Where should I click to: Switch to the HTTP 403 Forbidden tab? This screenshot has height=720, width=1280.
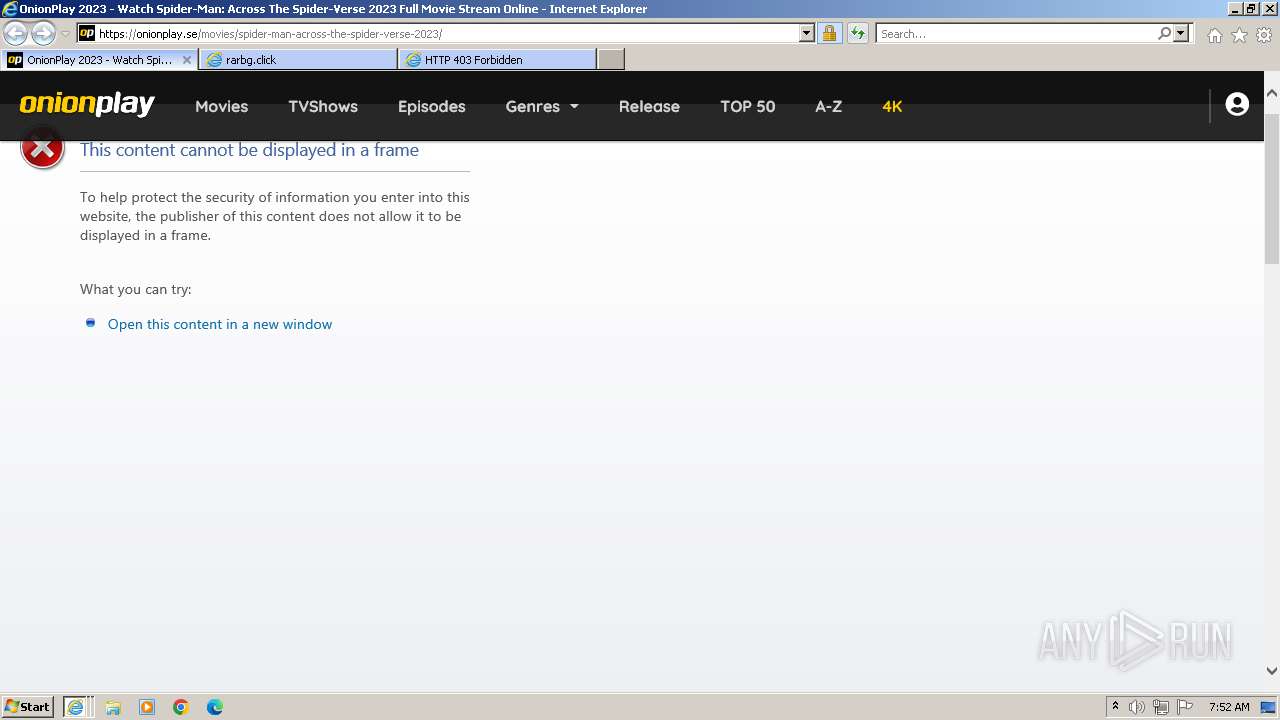click(x=497, y=60)
